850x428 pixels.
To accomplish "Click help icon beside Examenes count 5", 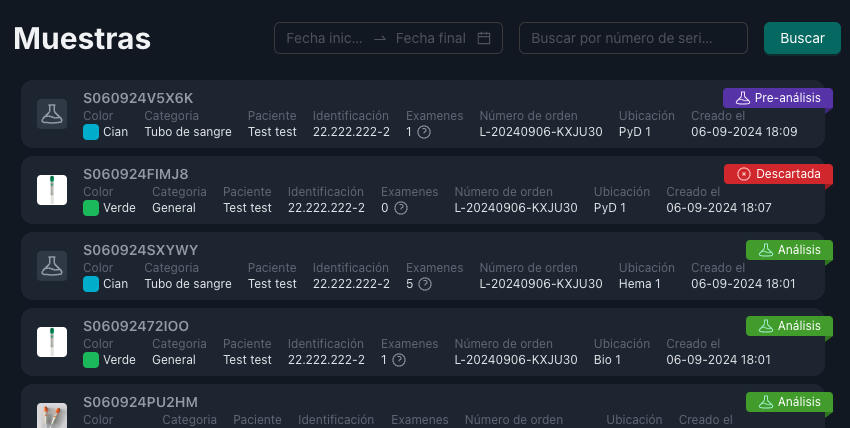I will (x=425, y=284).
